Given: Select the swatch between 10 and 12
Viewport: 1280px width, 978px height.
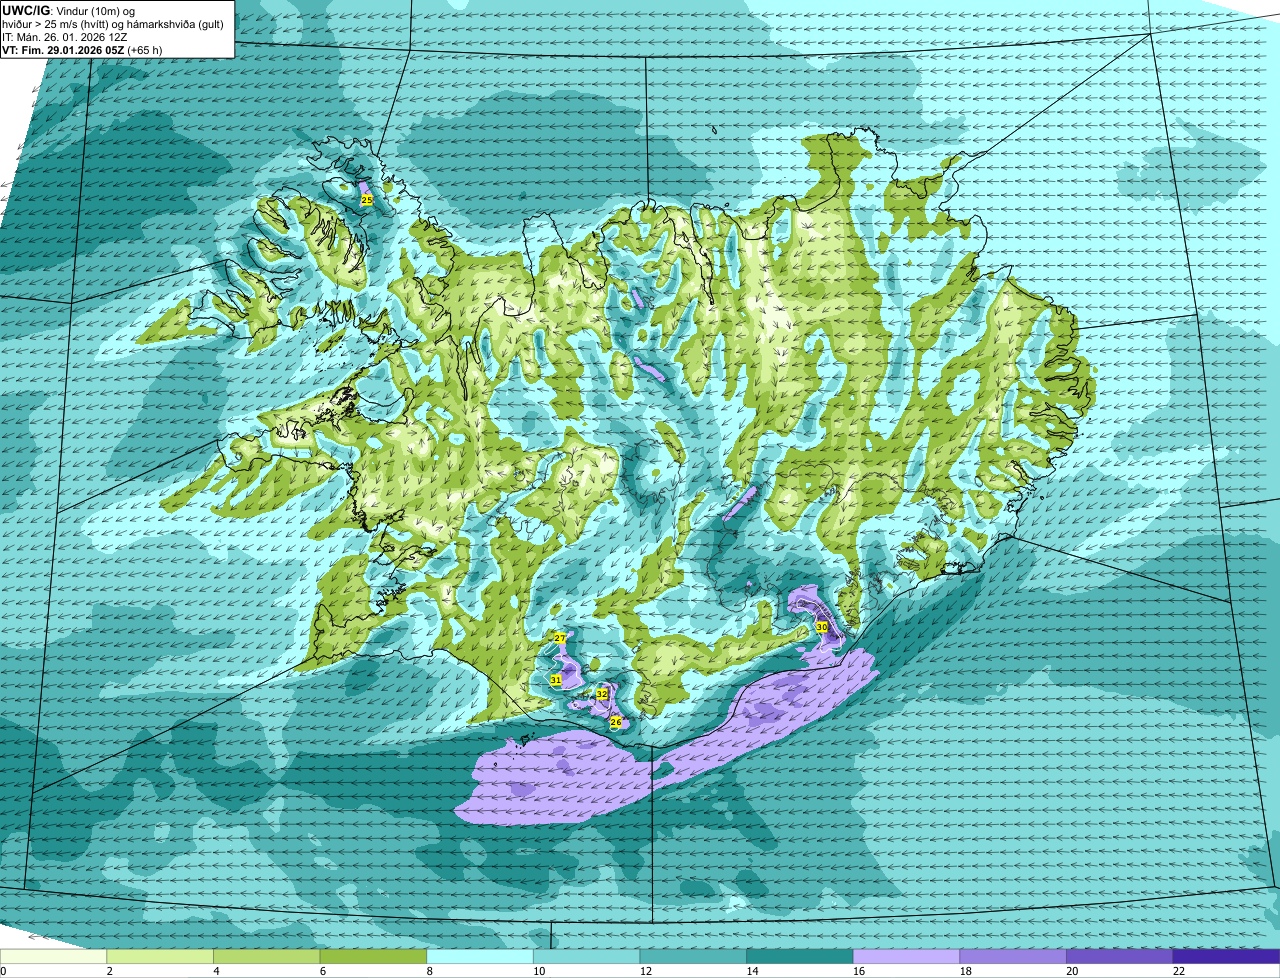Looking at the screenshot, I should pyautogui.click(x=586, y=956).
